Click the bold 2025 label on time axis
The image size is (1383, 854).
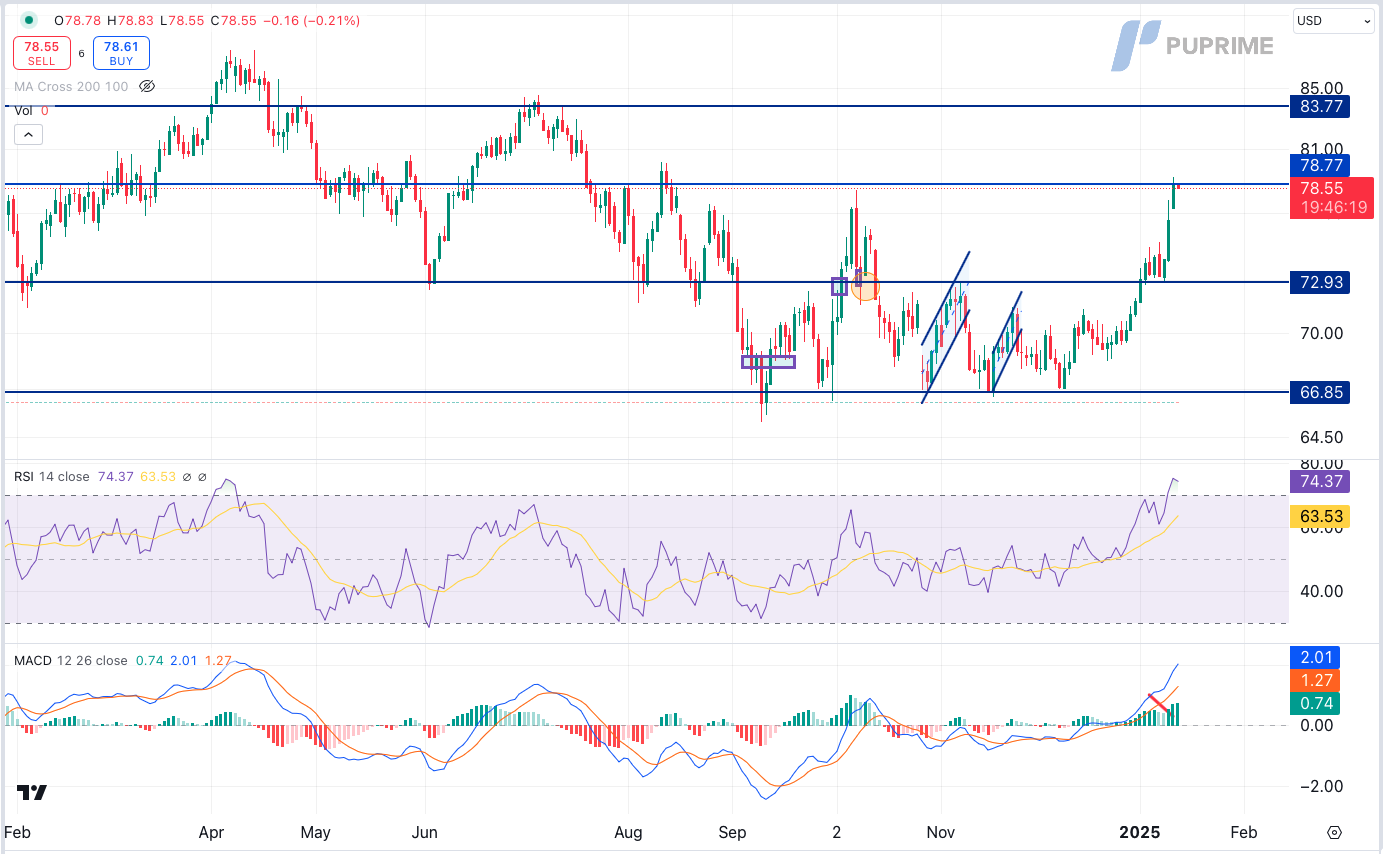click(x=1139, y=832)
